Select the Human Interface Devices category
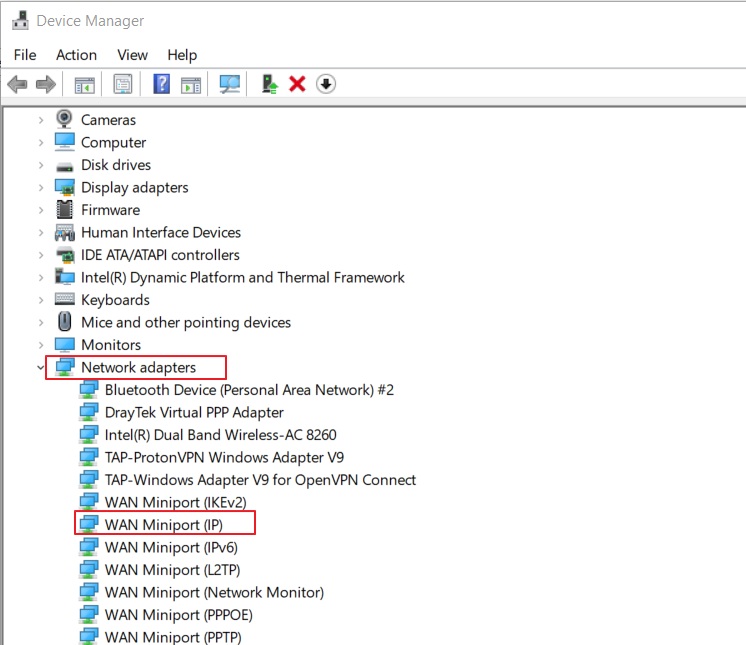The image size is (746, 645). tap(160, 232)
